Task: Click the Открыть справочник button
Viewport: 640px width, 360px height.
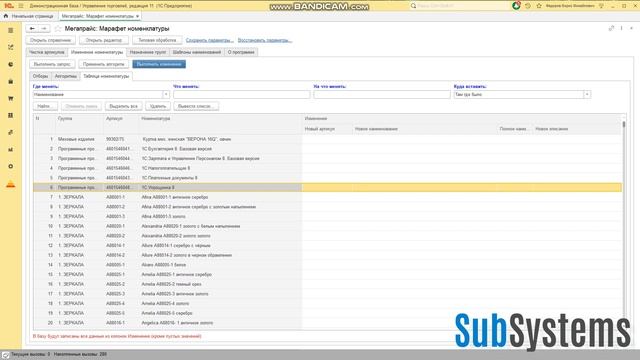Action: coord(51,40)
